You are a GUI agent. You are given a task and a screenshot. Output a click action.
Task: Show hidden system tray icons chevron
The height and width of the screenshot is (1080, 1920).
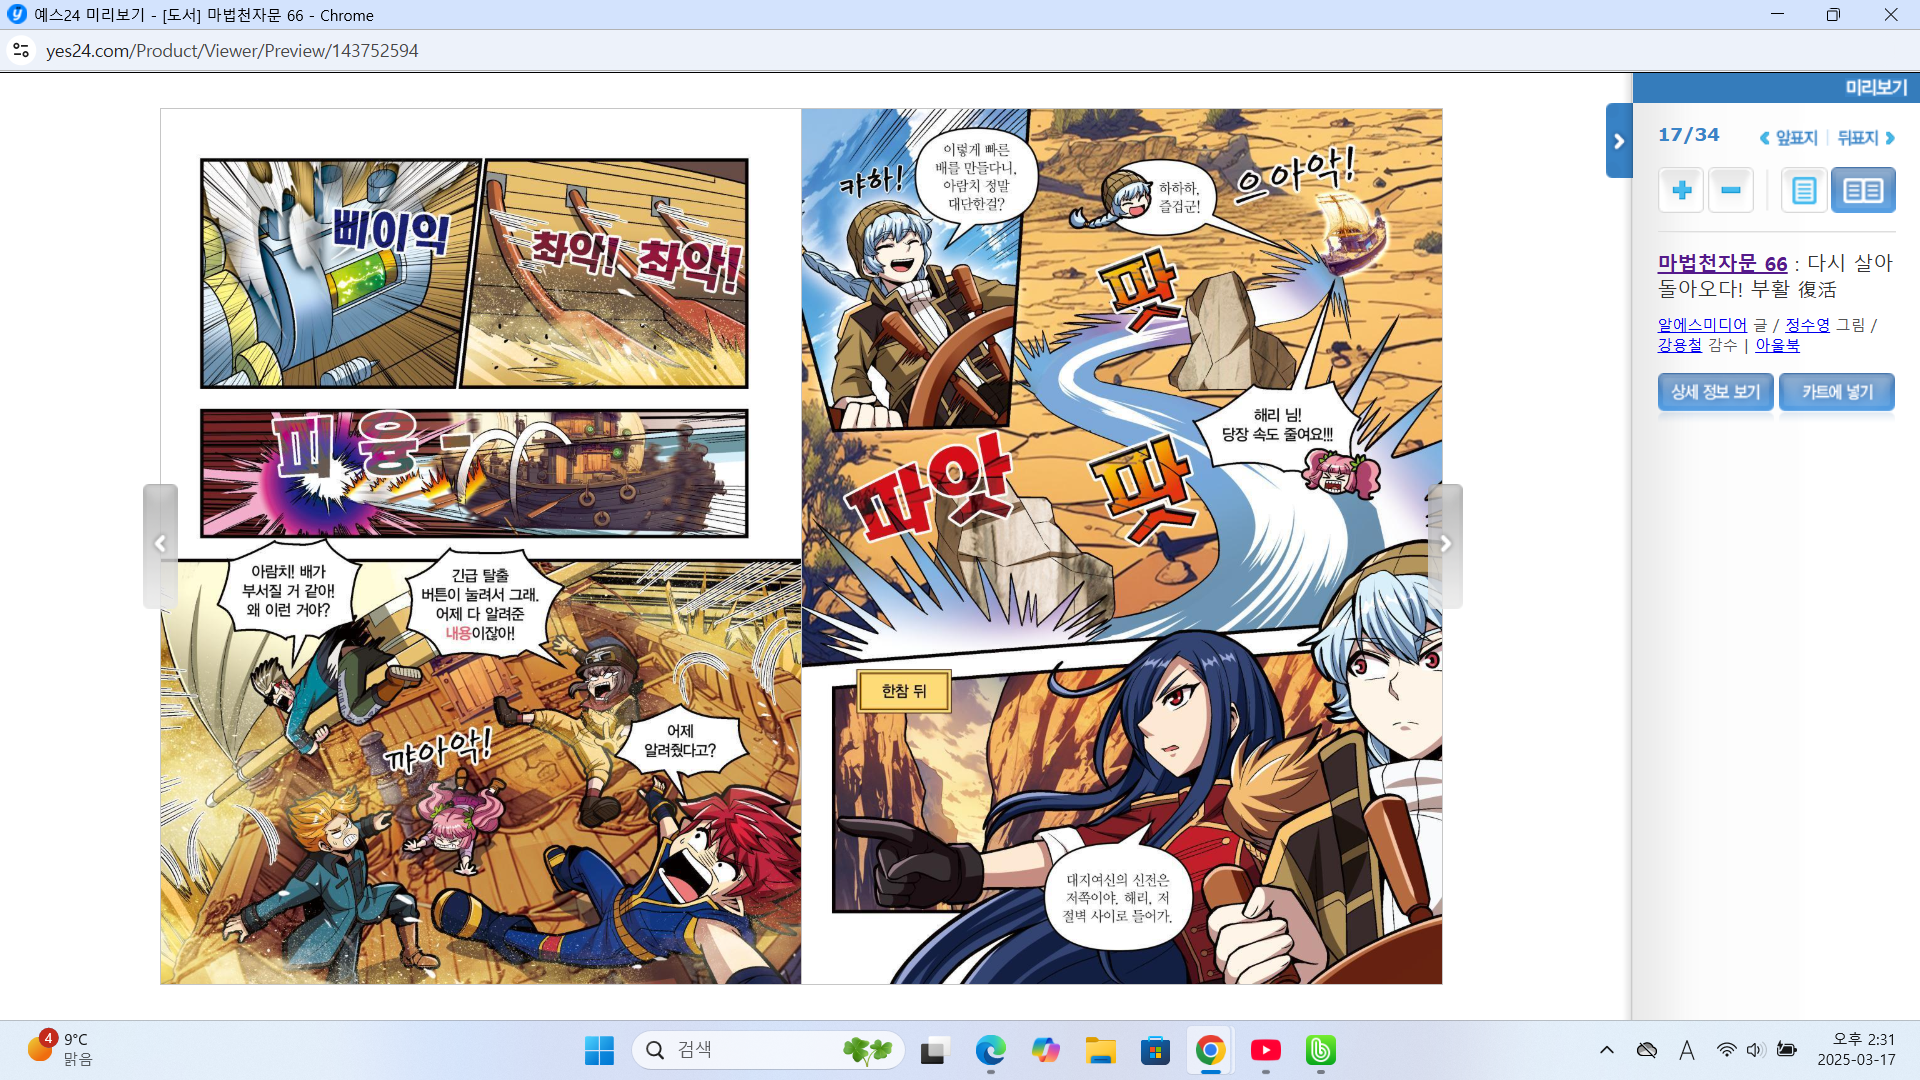coord(1606,1050)
